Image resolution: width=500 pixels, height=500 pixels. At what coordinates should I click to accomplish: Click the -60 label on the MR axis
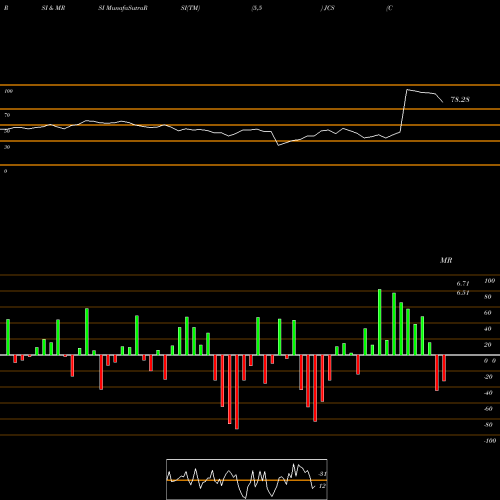488,409
